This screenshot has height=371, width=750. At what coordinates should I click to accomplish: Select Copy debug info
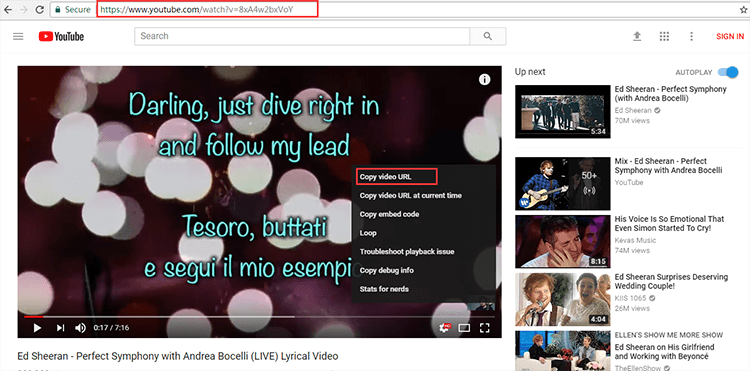coord(386,270)
